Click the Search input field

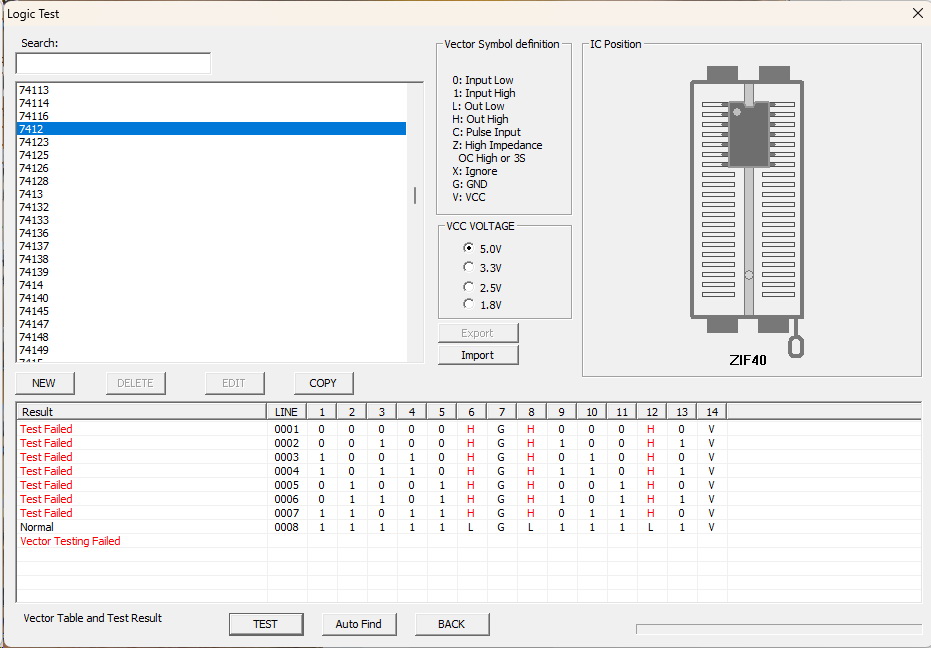113,64
